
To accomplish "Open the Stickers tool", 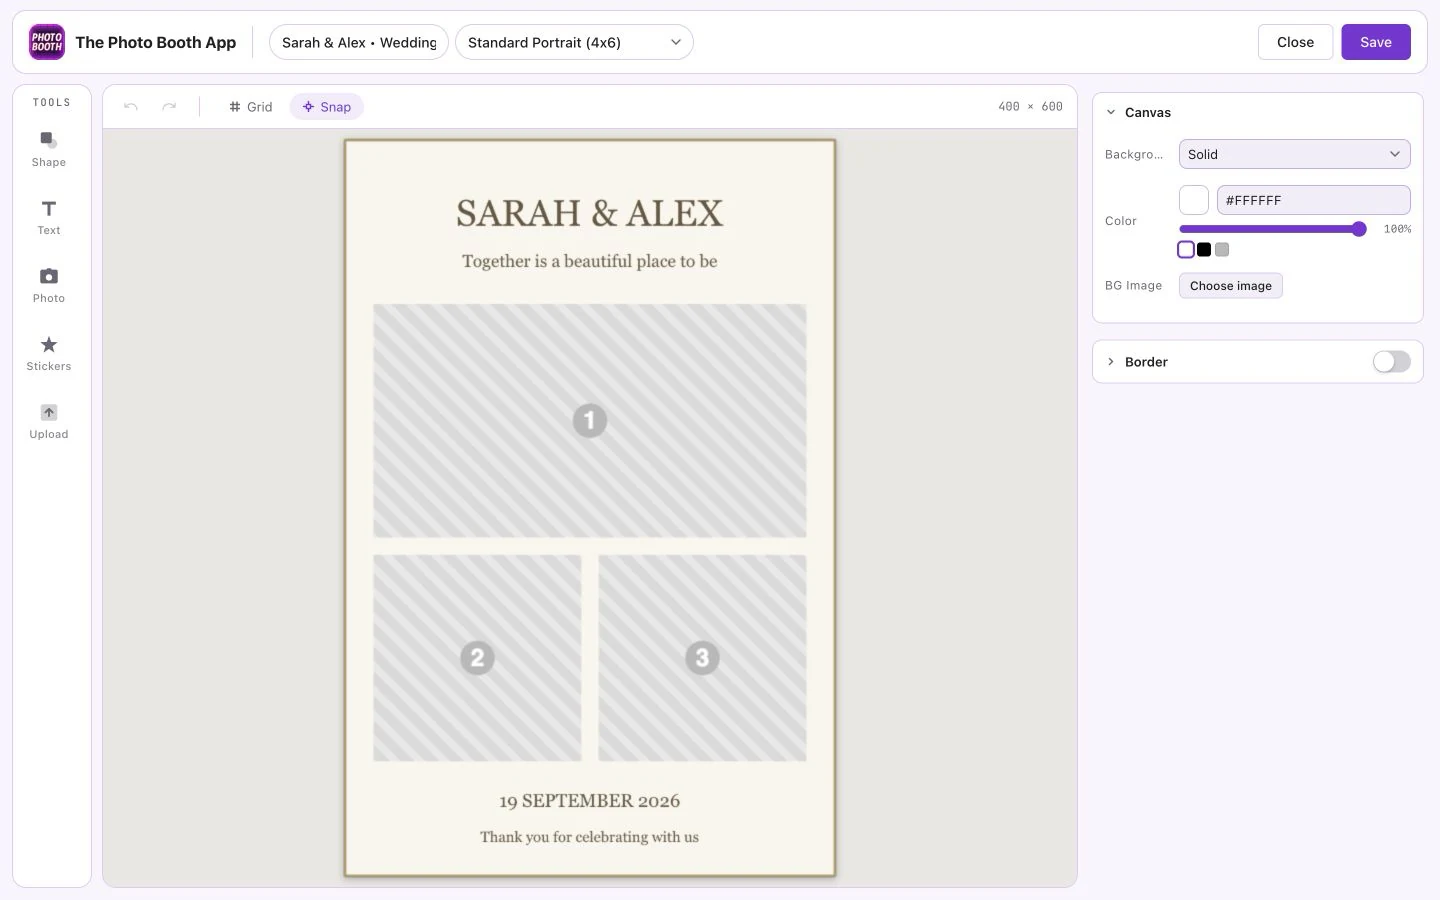I will 49,353.
